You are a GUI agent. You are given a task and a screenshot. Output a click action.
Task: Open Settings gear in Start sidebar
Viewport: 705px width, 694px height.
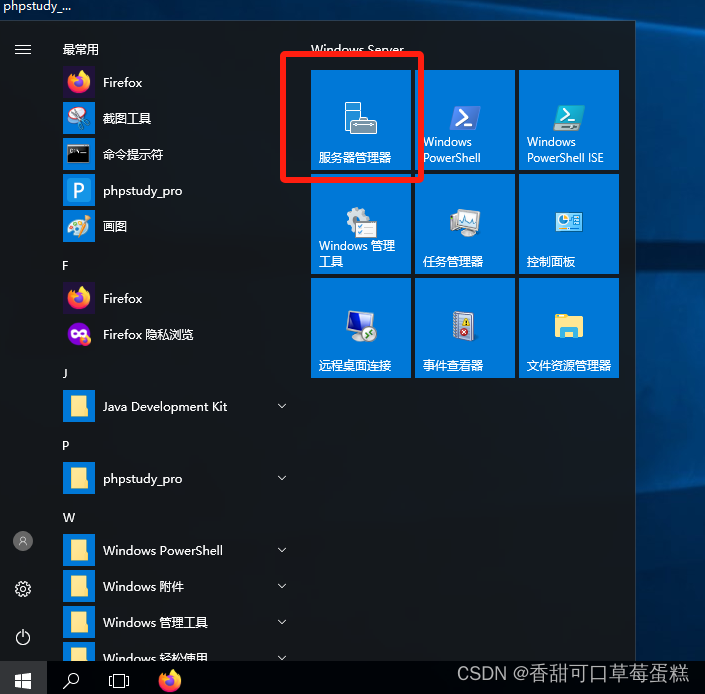23,589
